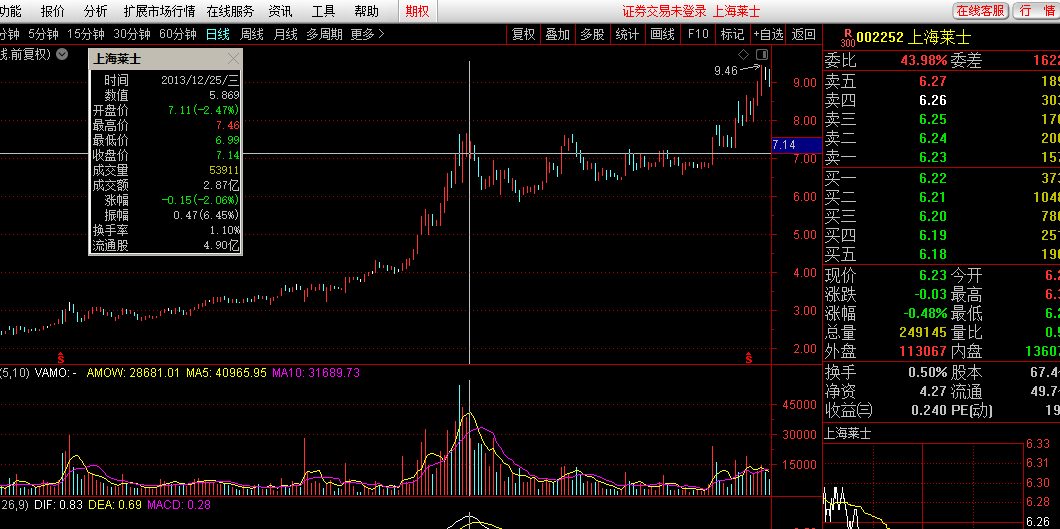Click the 在线客服 button
Image resolution: width=1060 pixels, height=529 pixels.
point(979,11)
